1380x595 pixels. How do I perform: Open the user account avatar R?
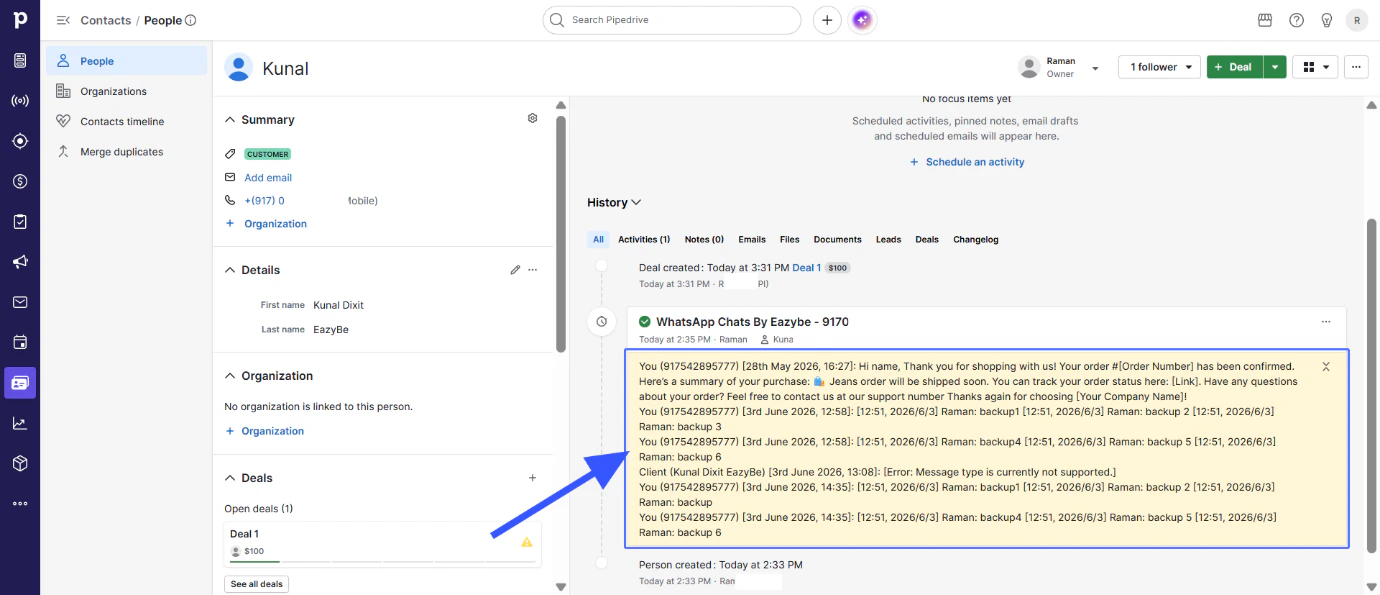coord(1357,20)
